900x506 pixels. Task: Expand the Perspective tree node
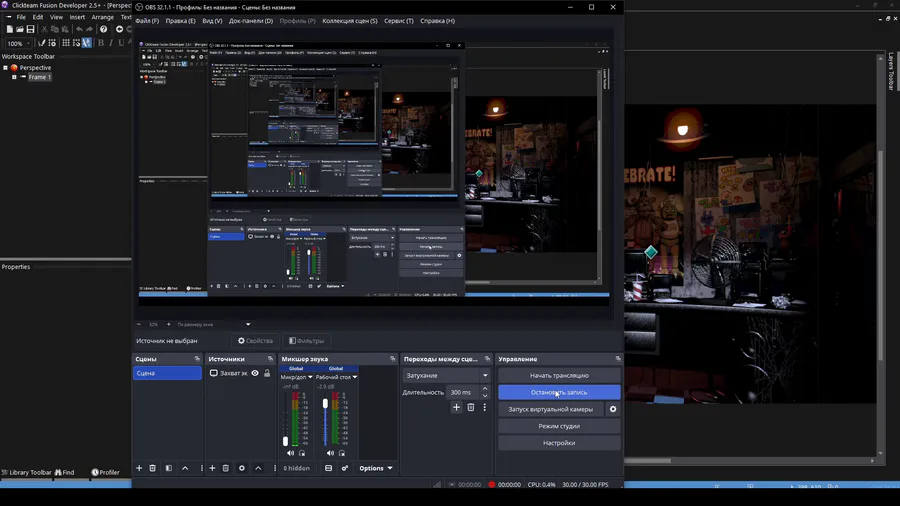(x=6, y=68)
